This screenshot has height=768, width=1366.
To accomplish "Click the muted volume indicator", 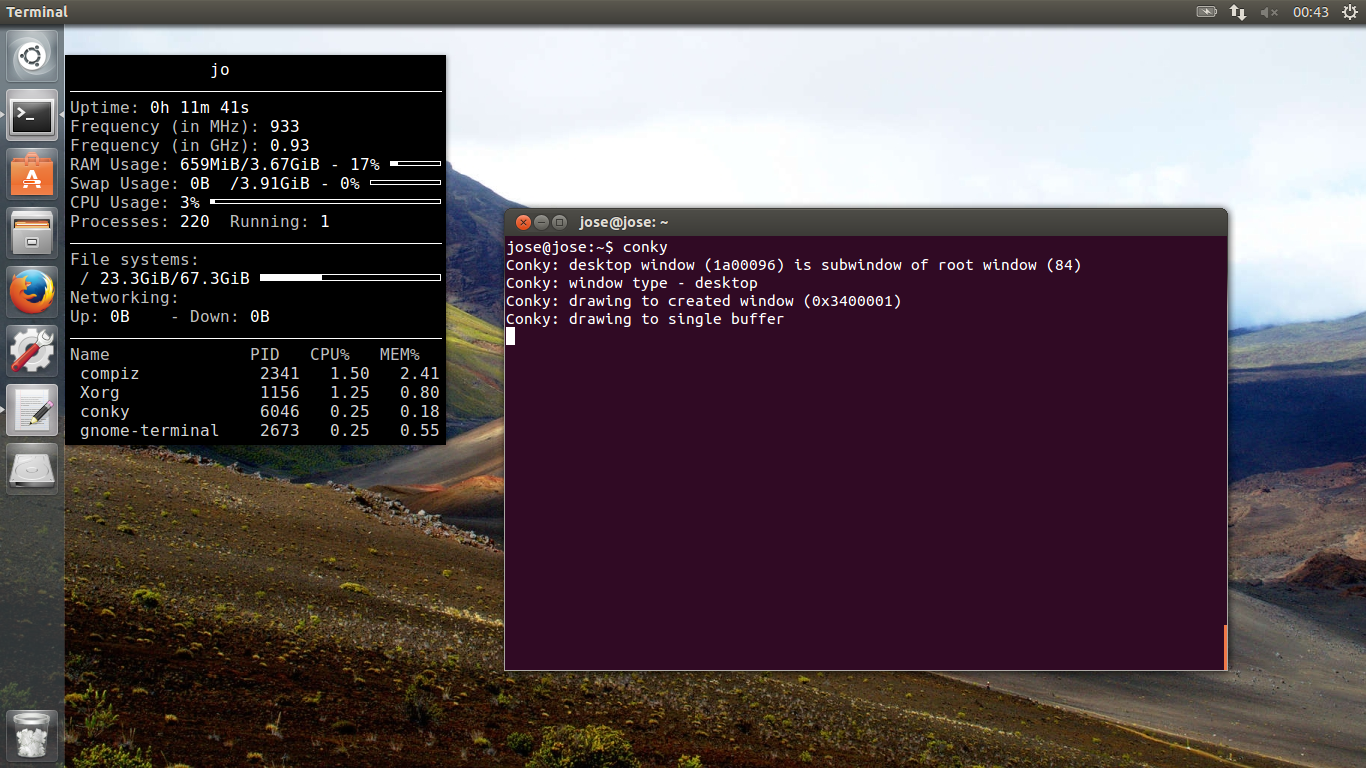I will point(1270,12).
